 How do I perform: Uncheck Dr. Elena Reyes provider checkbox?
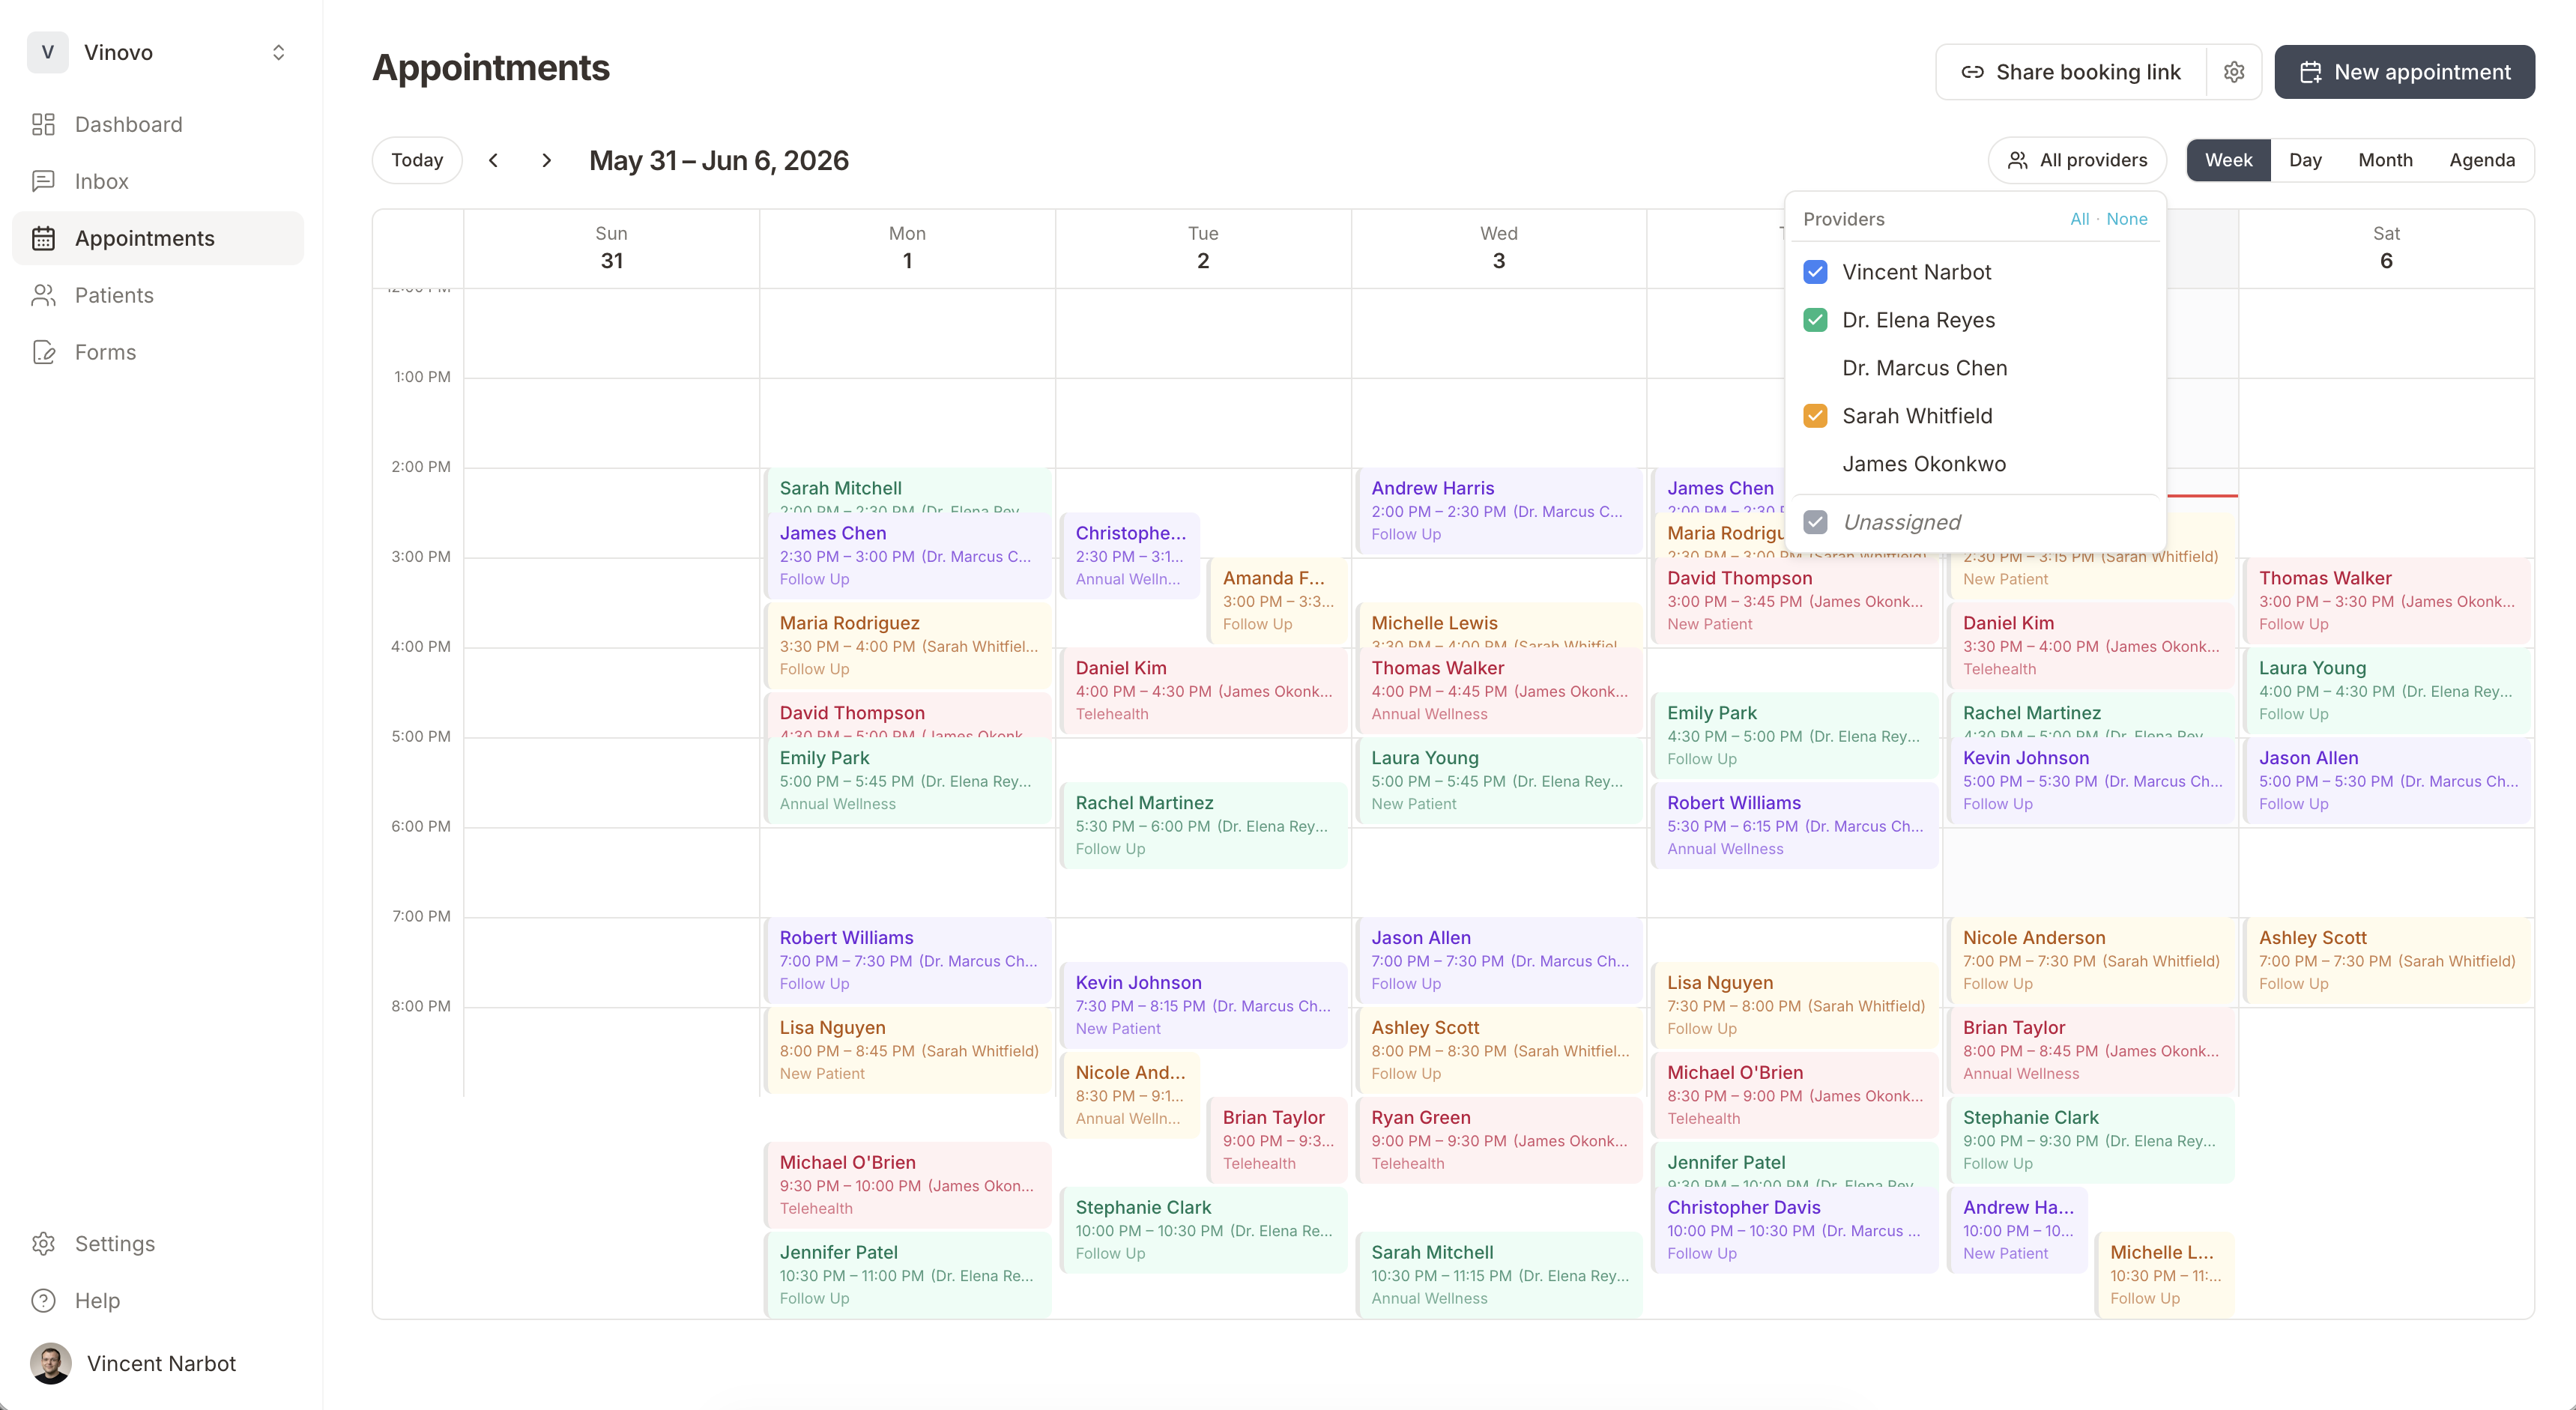pos(1815,320)
